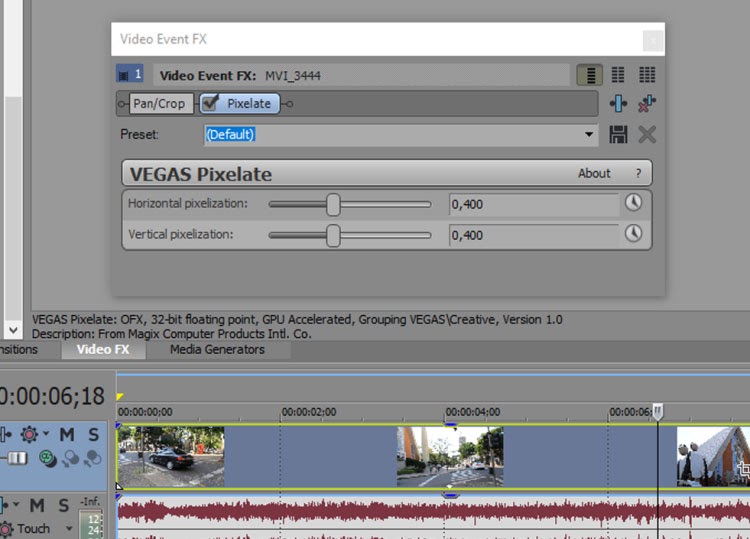Close the Video Event FX window
Image resolution: width=750 pixels, height=539 pixels.
[652, 41]
